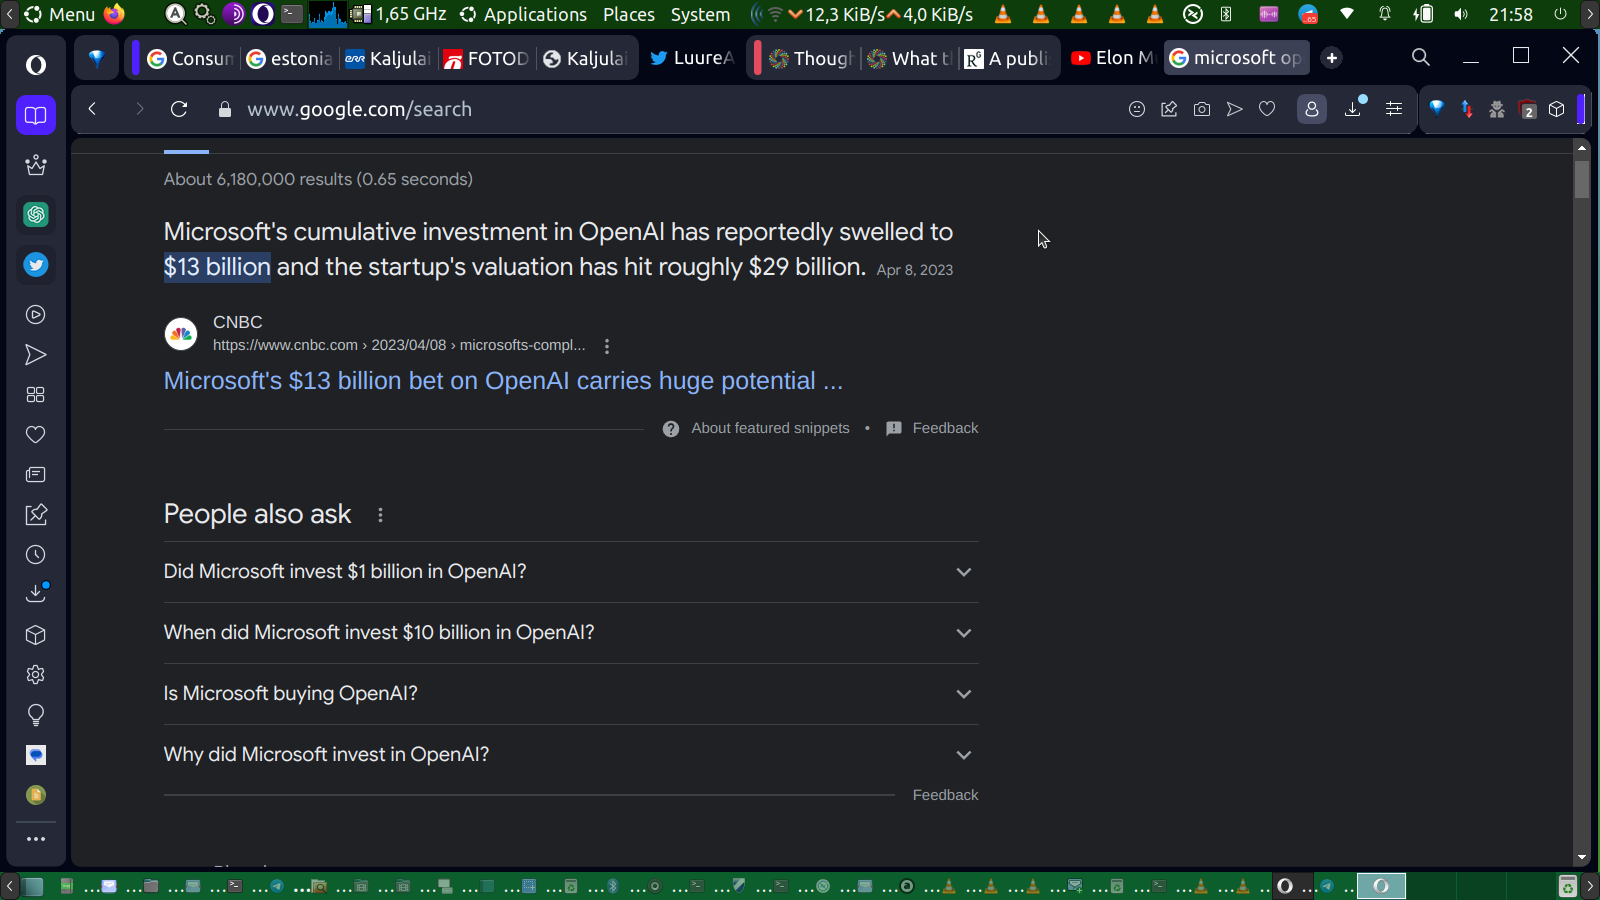
Task: Expand "Is Microsoft buying OpenAI?" question
Action: click(x=571, y=694)
